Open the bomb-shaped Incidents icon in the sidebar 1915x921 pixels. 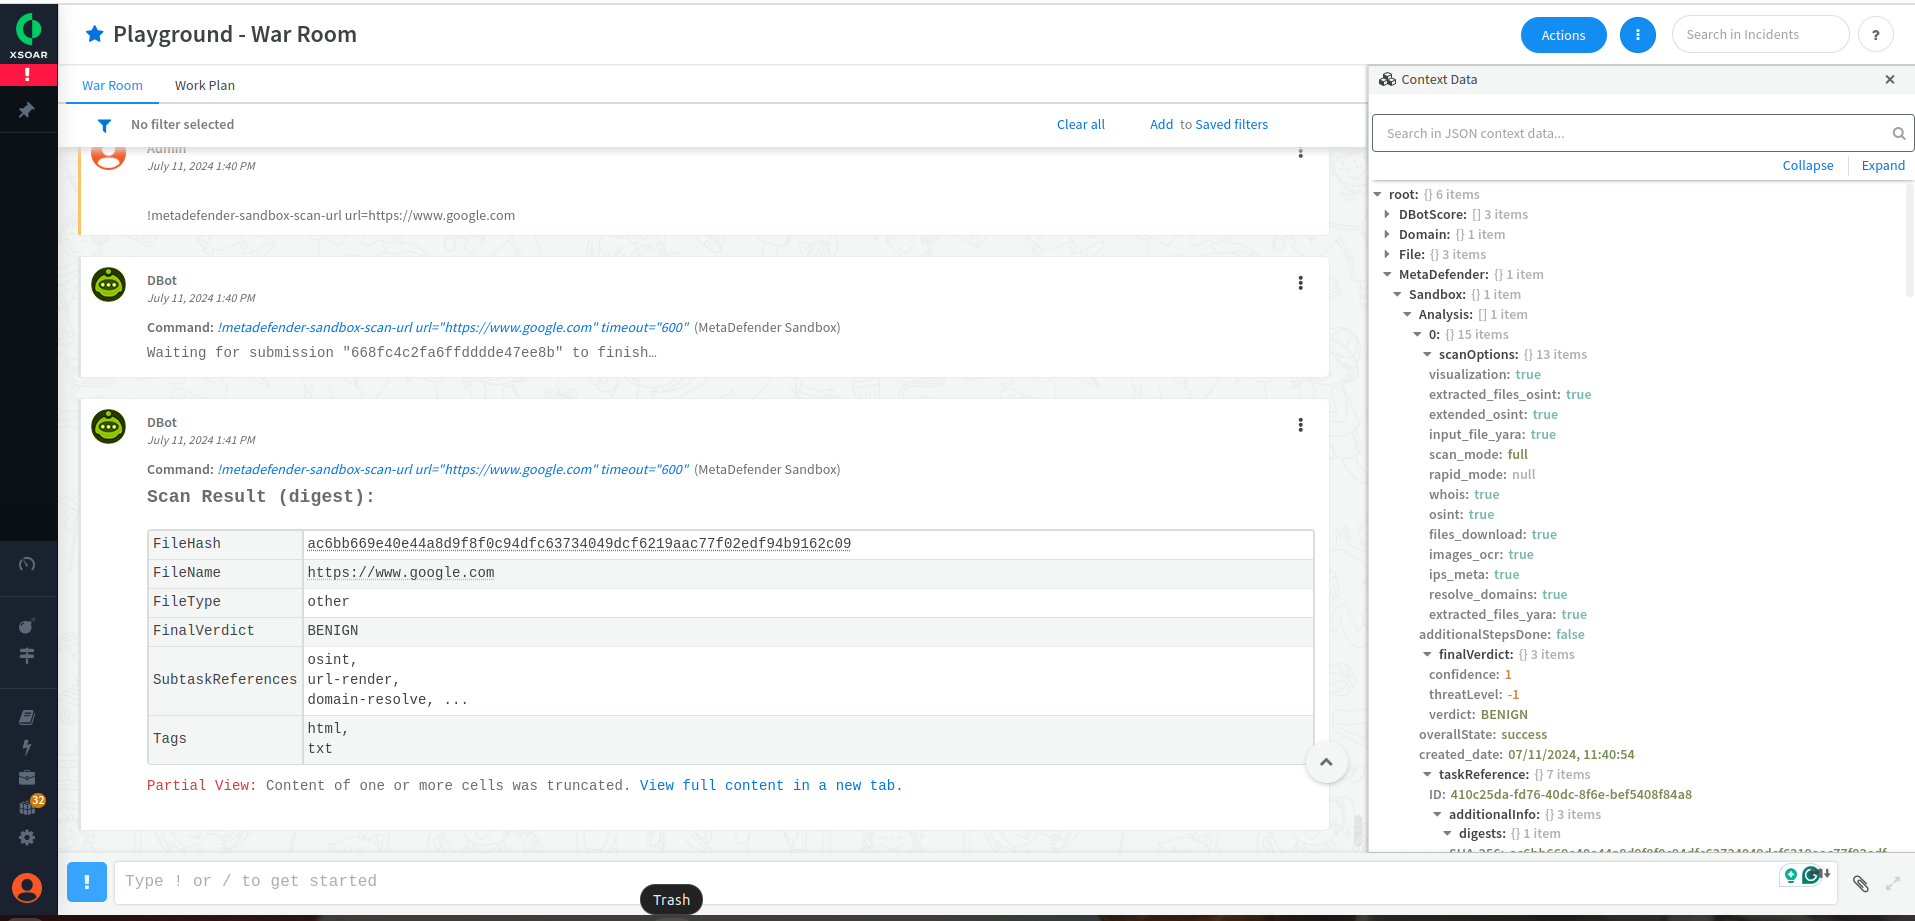point(27,626)
